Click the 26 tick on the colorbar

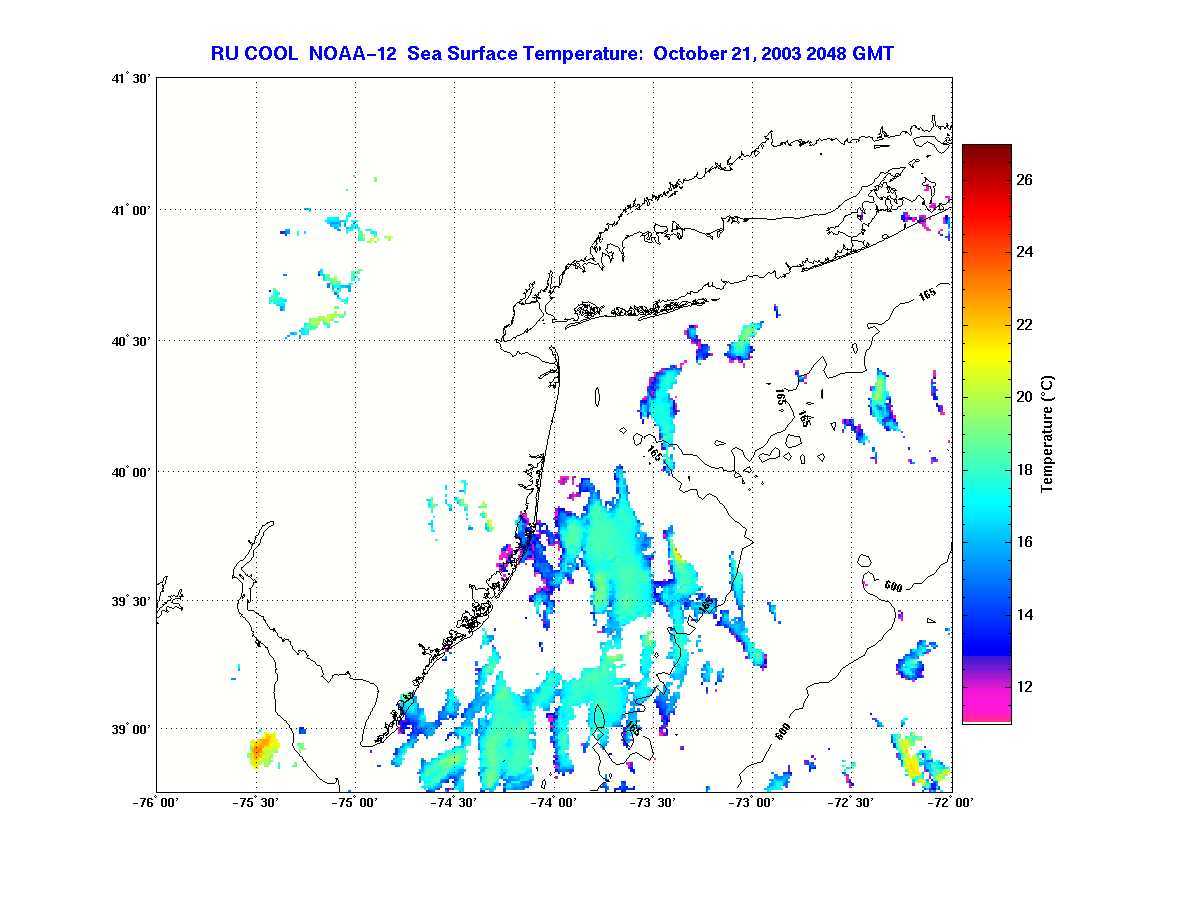pyautogui.click(x=1025, y=180)
